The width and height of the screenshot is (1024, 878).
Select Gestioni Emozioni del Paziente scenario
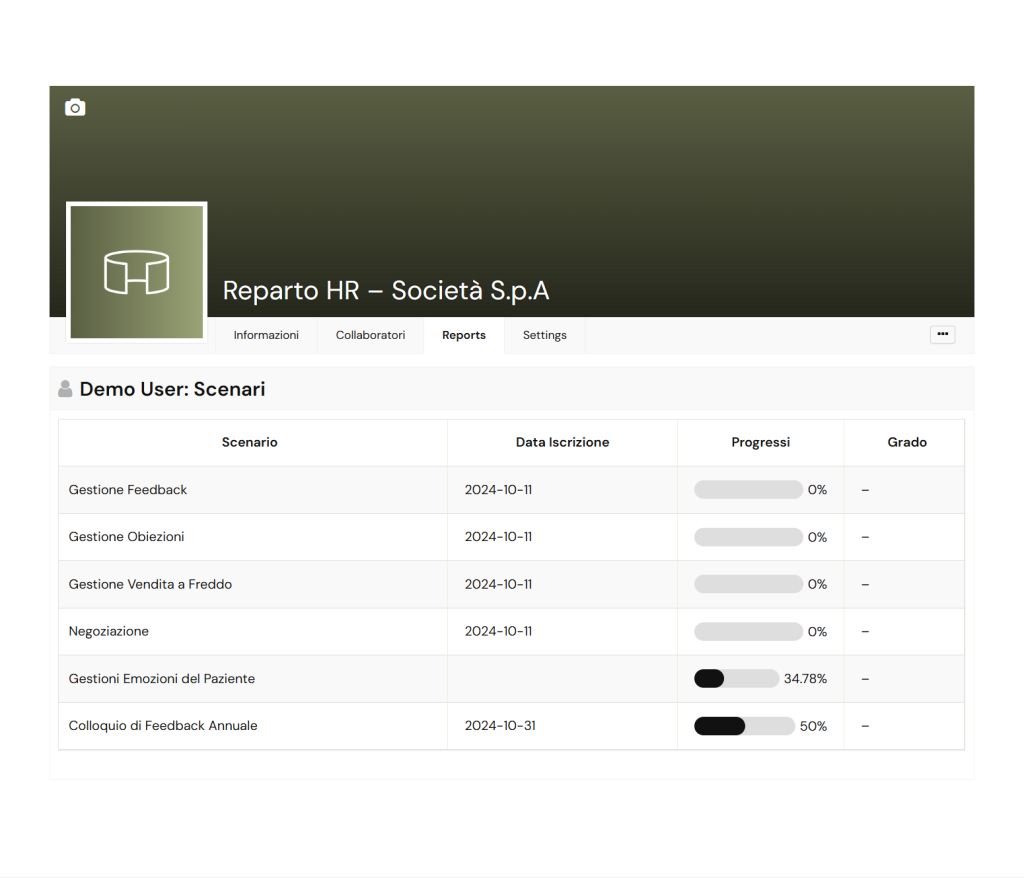162,679
